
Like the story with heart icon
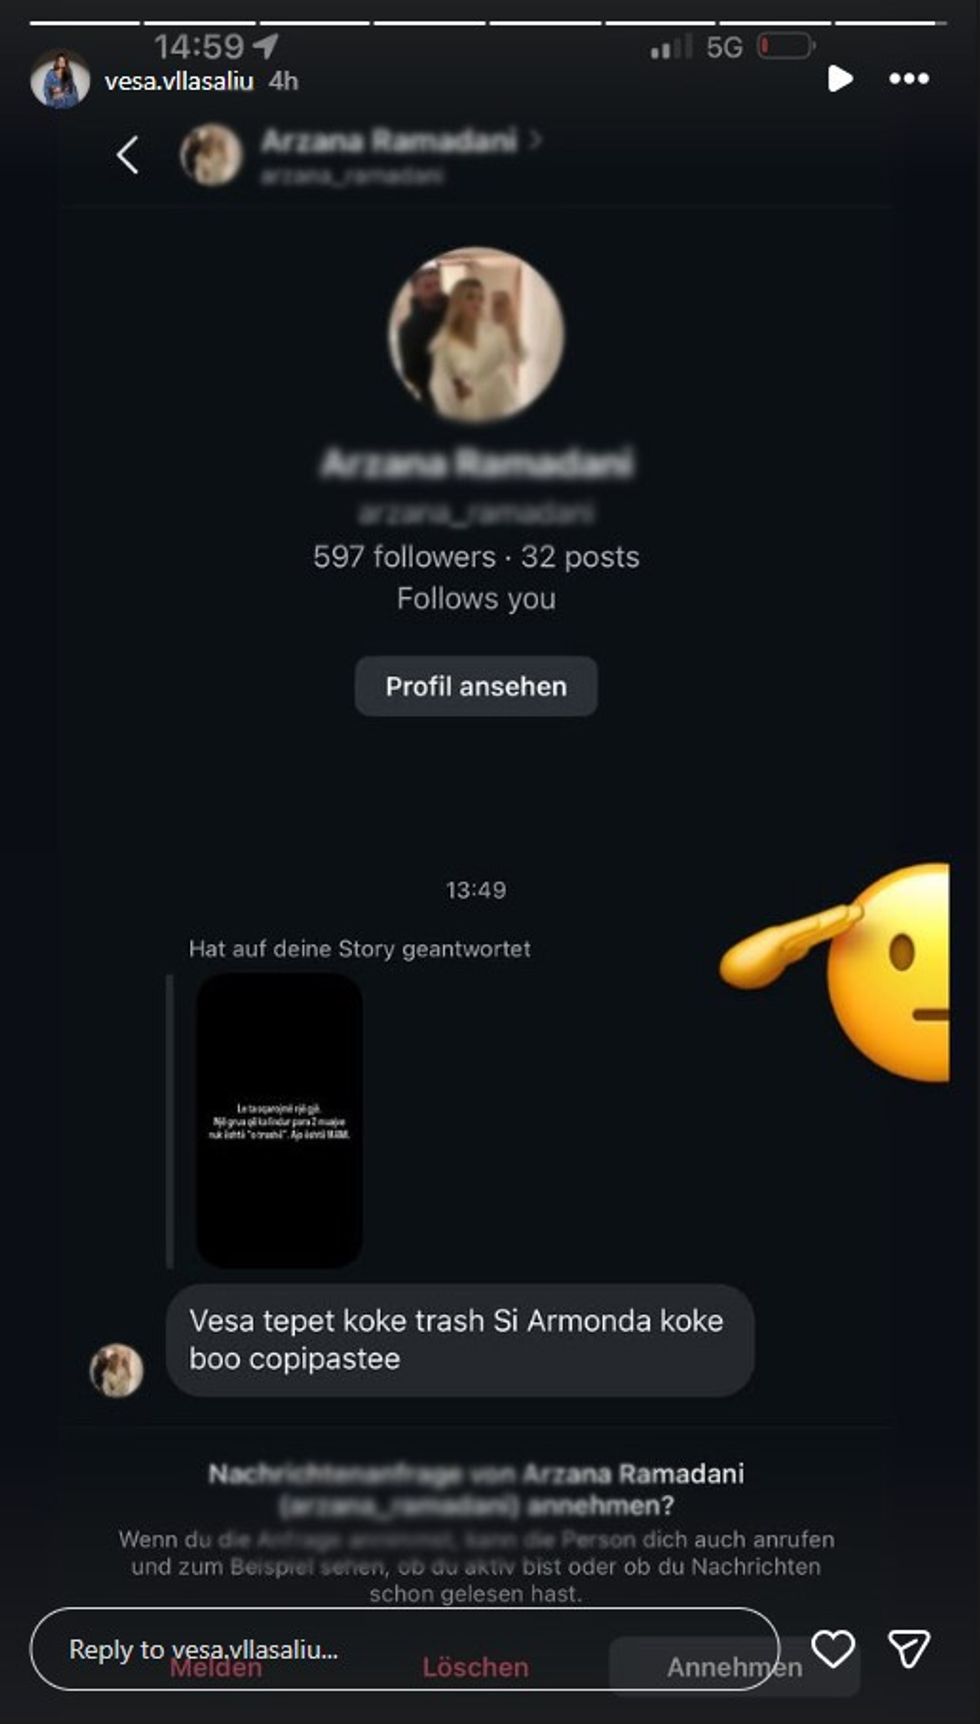pos(832,1649)
